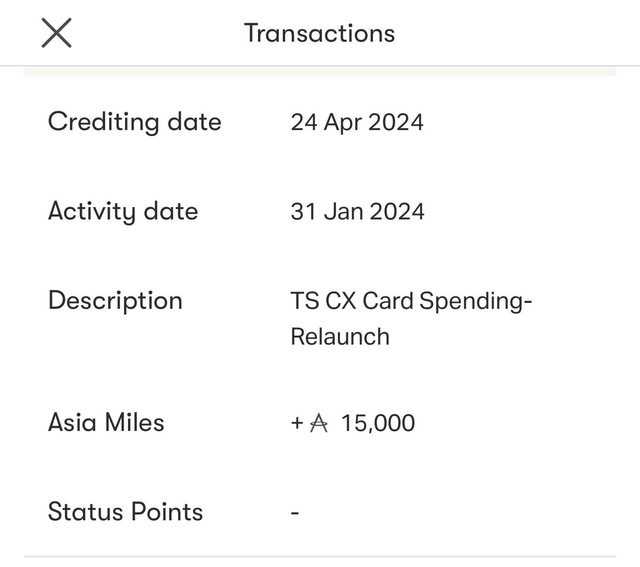Select the Asia Miles row label
The image size is (640, 567).
tap(106, 422)
